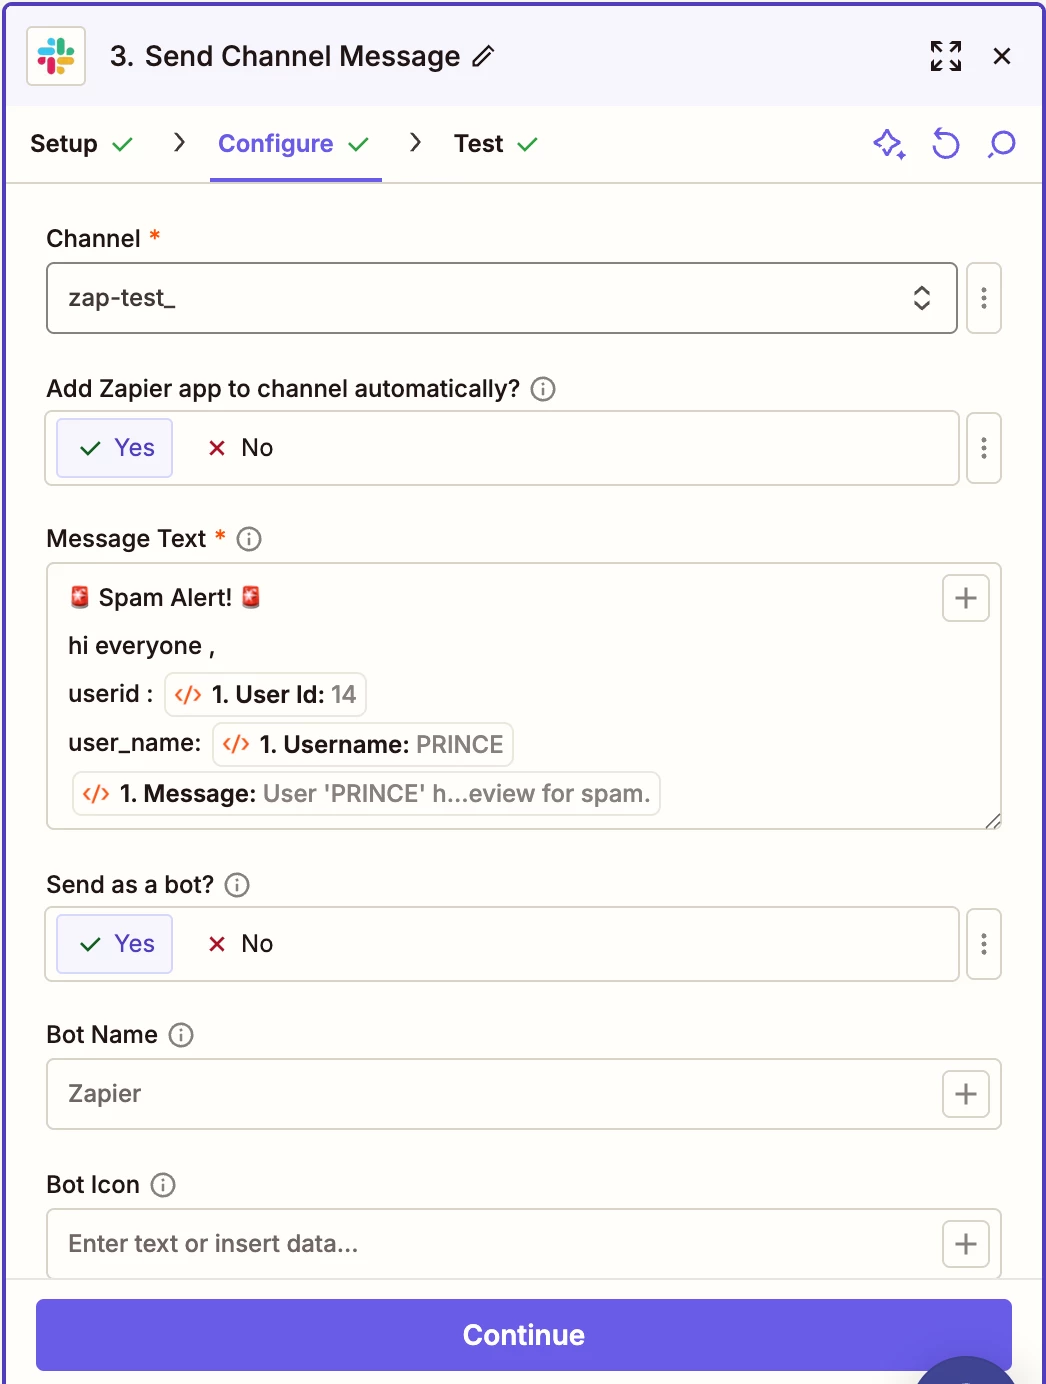1046x1384 pixels.
Task: Select Yes for Send as a bot
Action: pos(115,944)
